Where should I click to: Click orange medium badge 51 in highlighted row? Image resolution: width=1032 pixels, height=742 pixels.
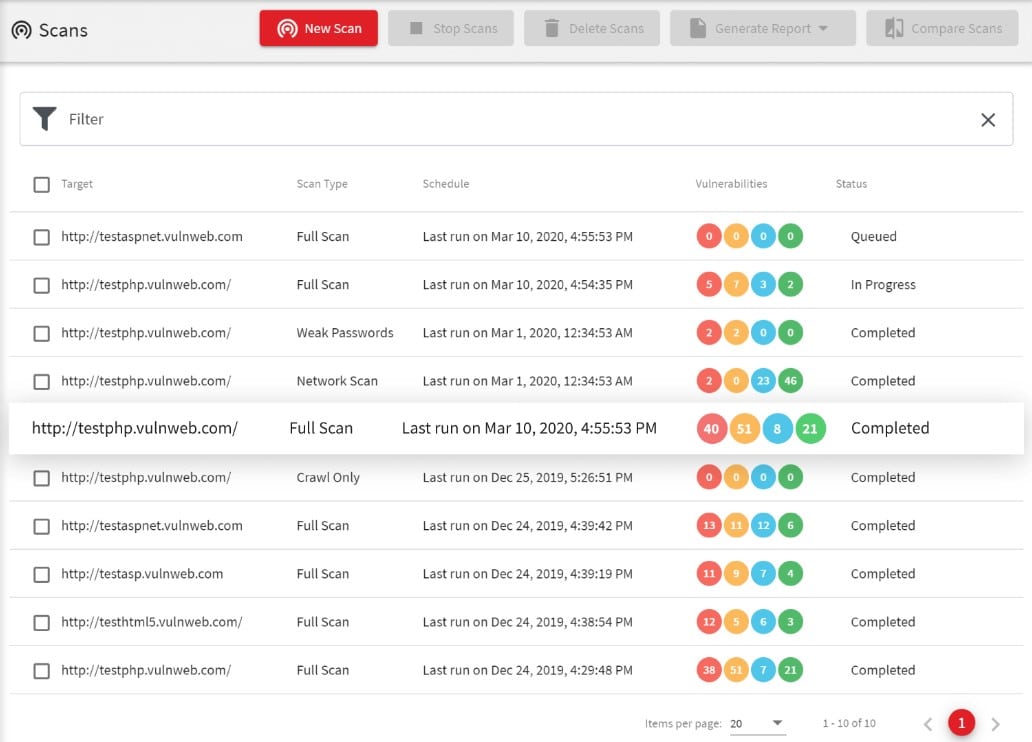(x=744, y=429)
